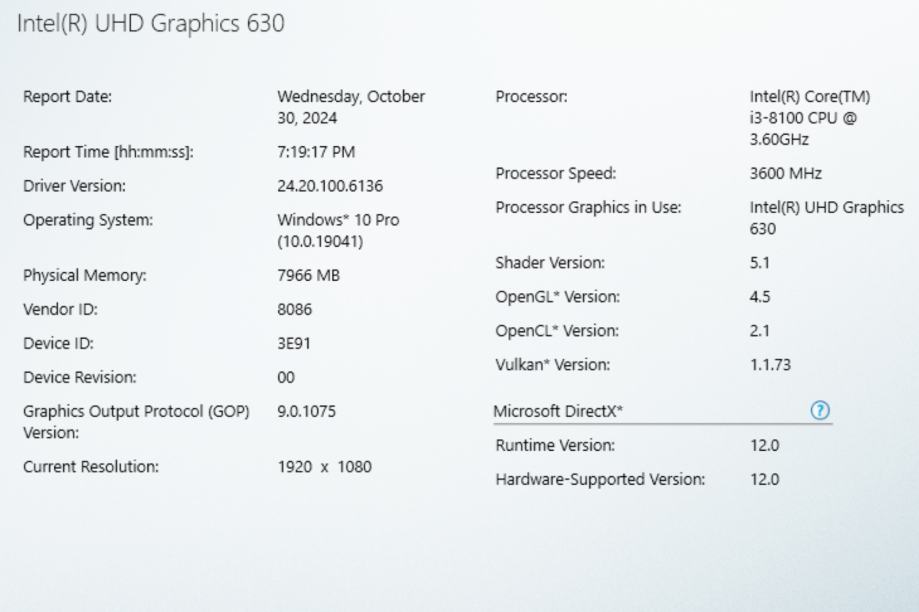Click the Vulkan Version value 1.1.73
The width and height of the screenshot is (919, 612).
point(769,365)
